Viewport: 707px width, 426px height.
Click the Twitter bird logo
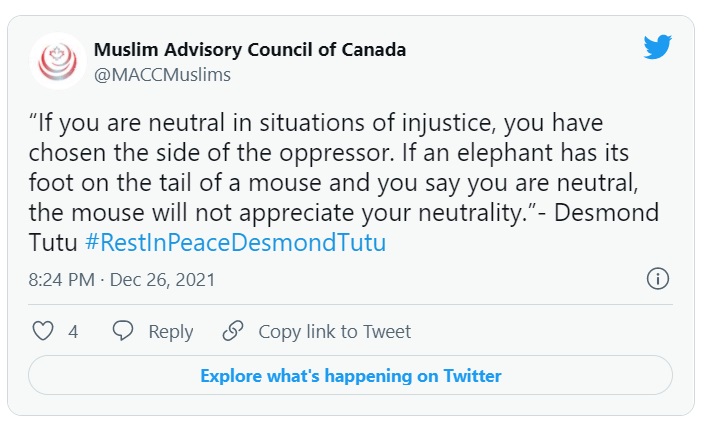point(657,47)
